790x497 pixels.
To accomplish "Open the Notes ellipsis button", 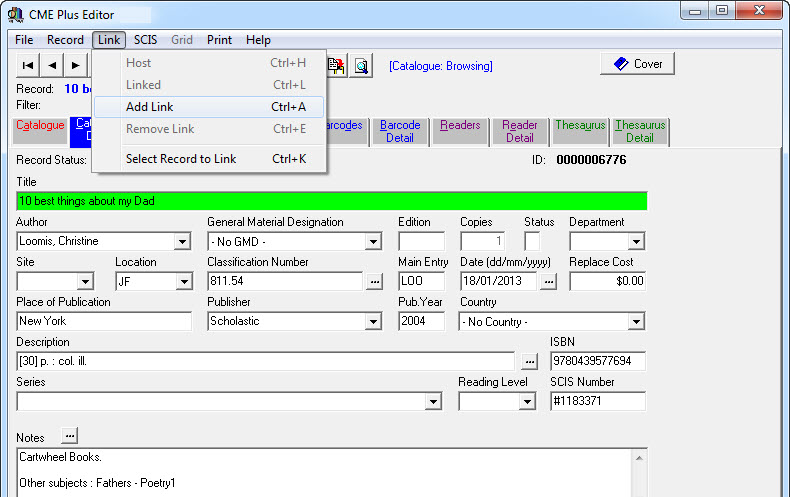I will [x=69, y=436].
